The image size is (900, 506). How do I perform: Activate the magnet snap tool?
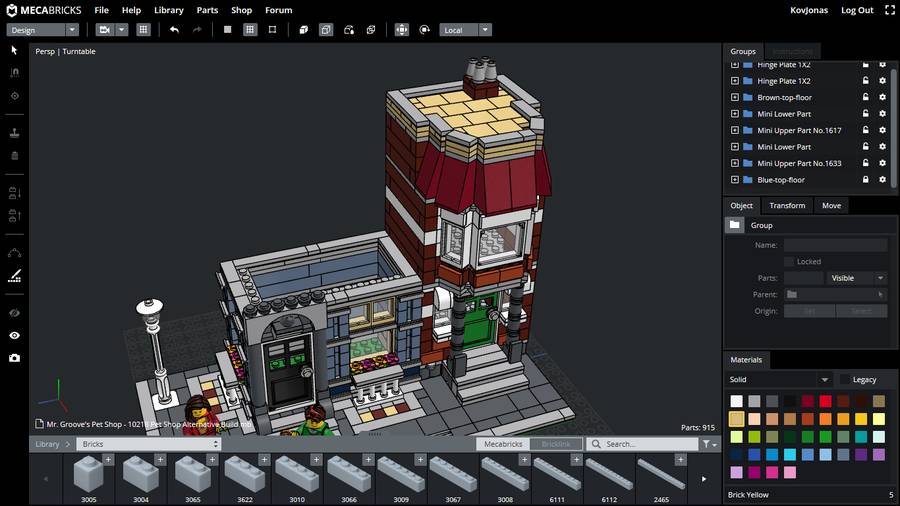(x=14, y=72)
